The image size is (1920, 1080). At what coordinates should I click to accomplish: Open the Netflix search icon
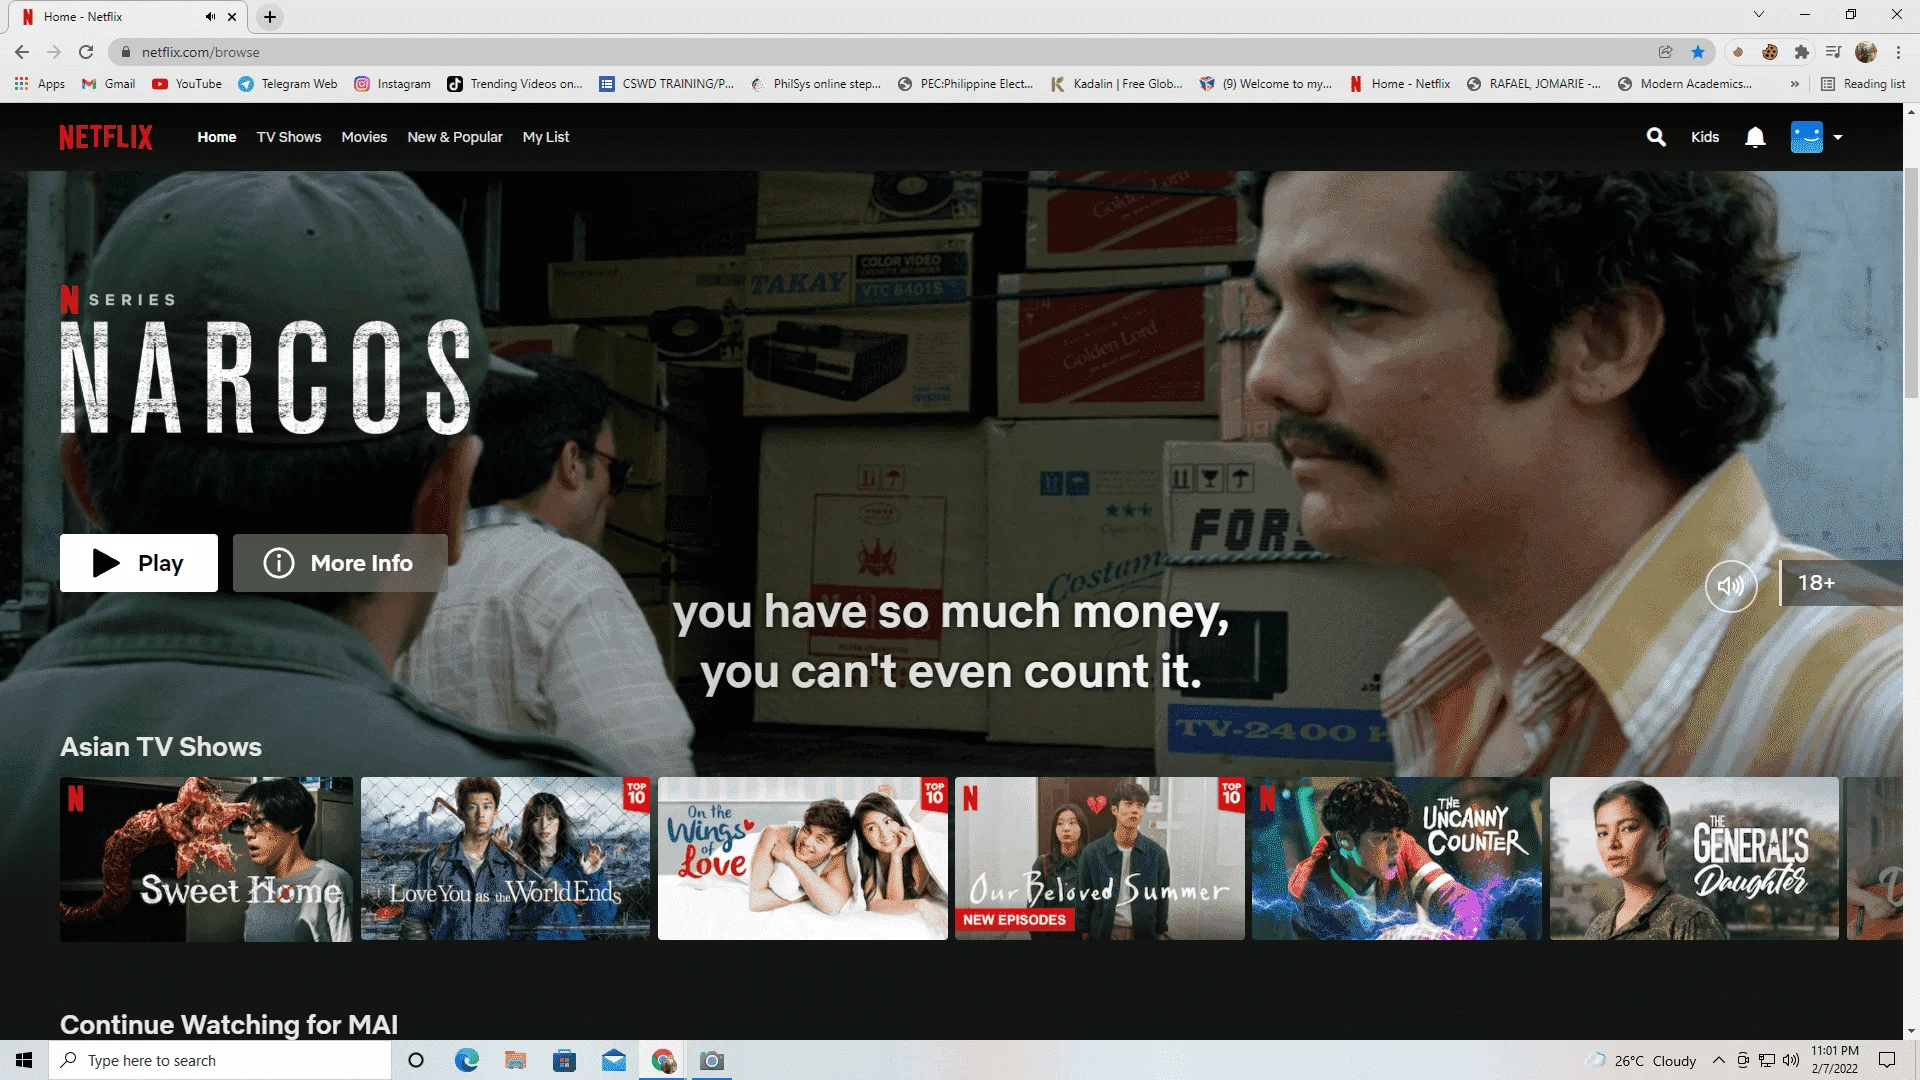coord(1656,137)
